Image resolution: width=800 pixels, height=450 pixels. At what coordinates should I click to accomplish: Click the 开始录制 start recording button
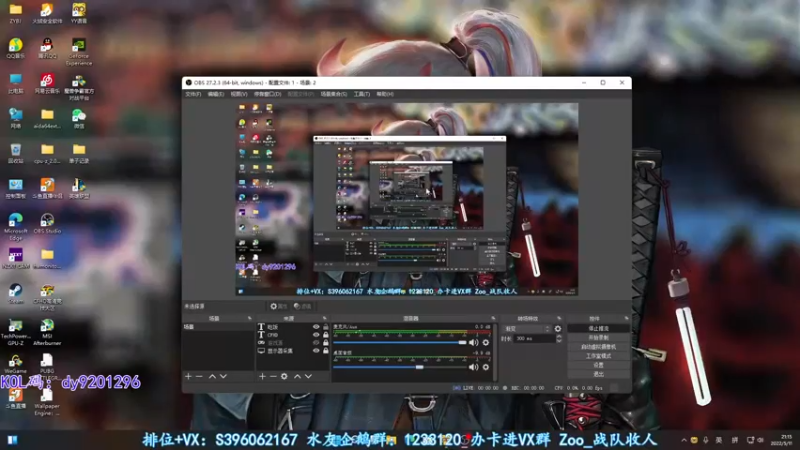tap(598, 338)
